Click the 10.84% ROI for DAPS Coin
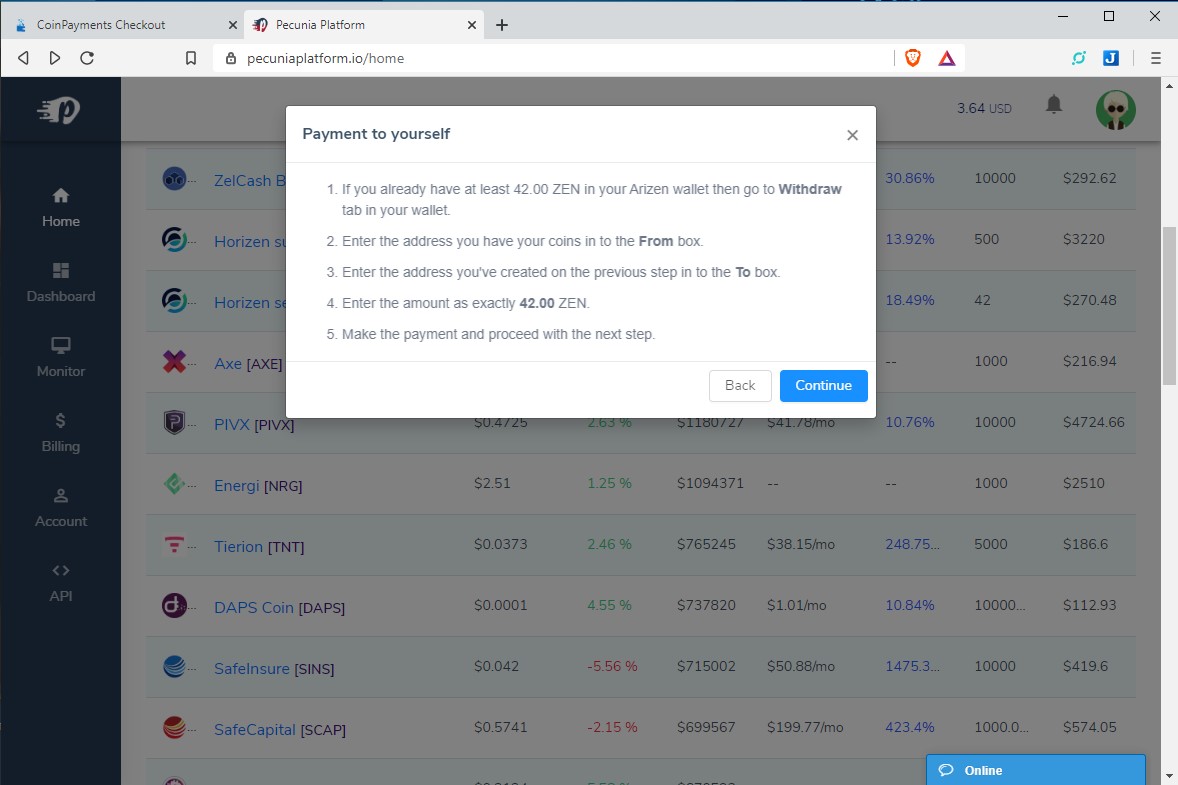 coord(910,605)
